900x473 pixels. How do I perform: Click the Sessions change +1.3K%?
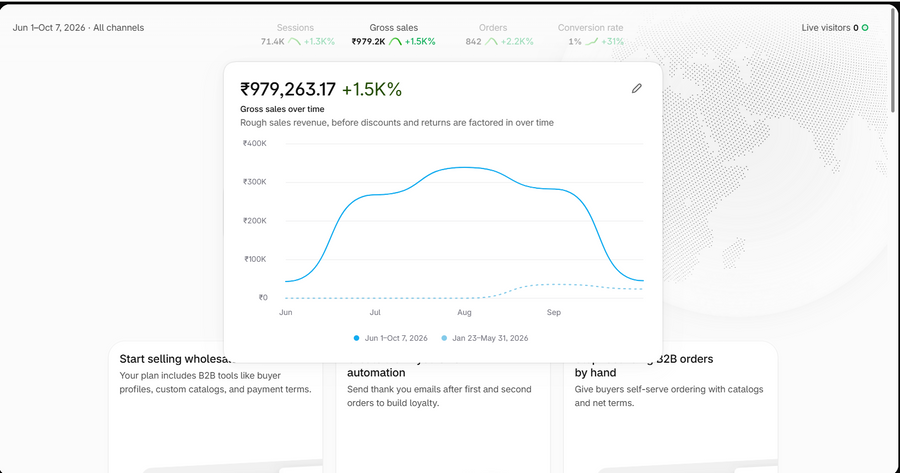point(319,41)
